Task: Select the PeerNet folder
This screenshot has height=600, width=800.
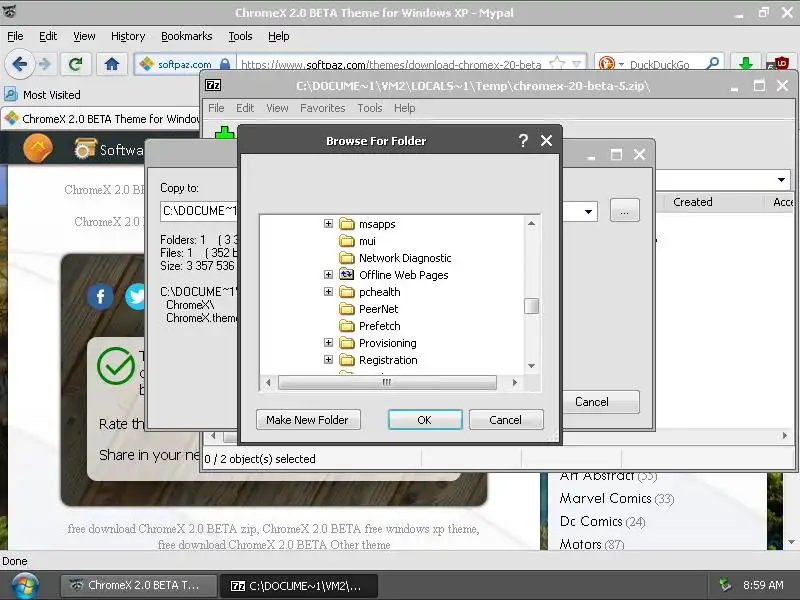Action: [378, 309]
